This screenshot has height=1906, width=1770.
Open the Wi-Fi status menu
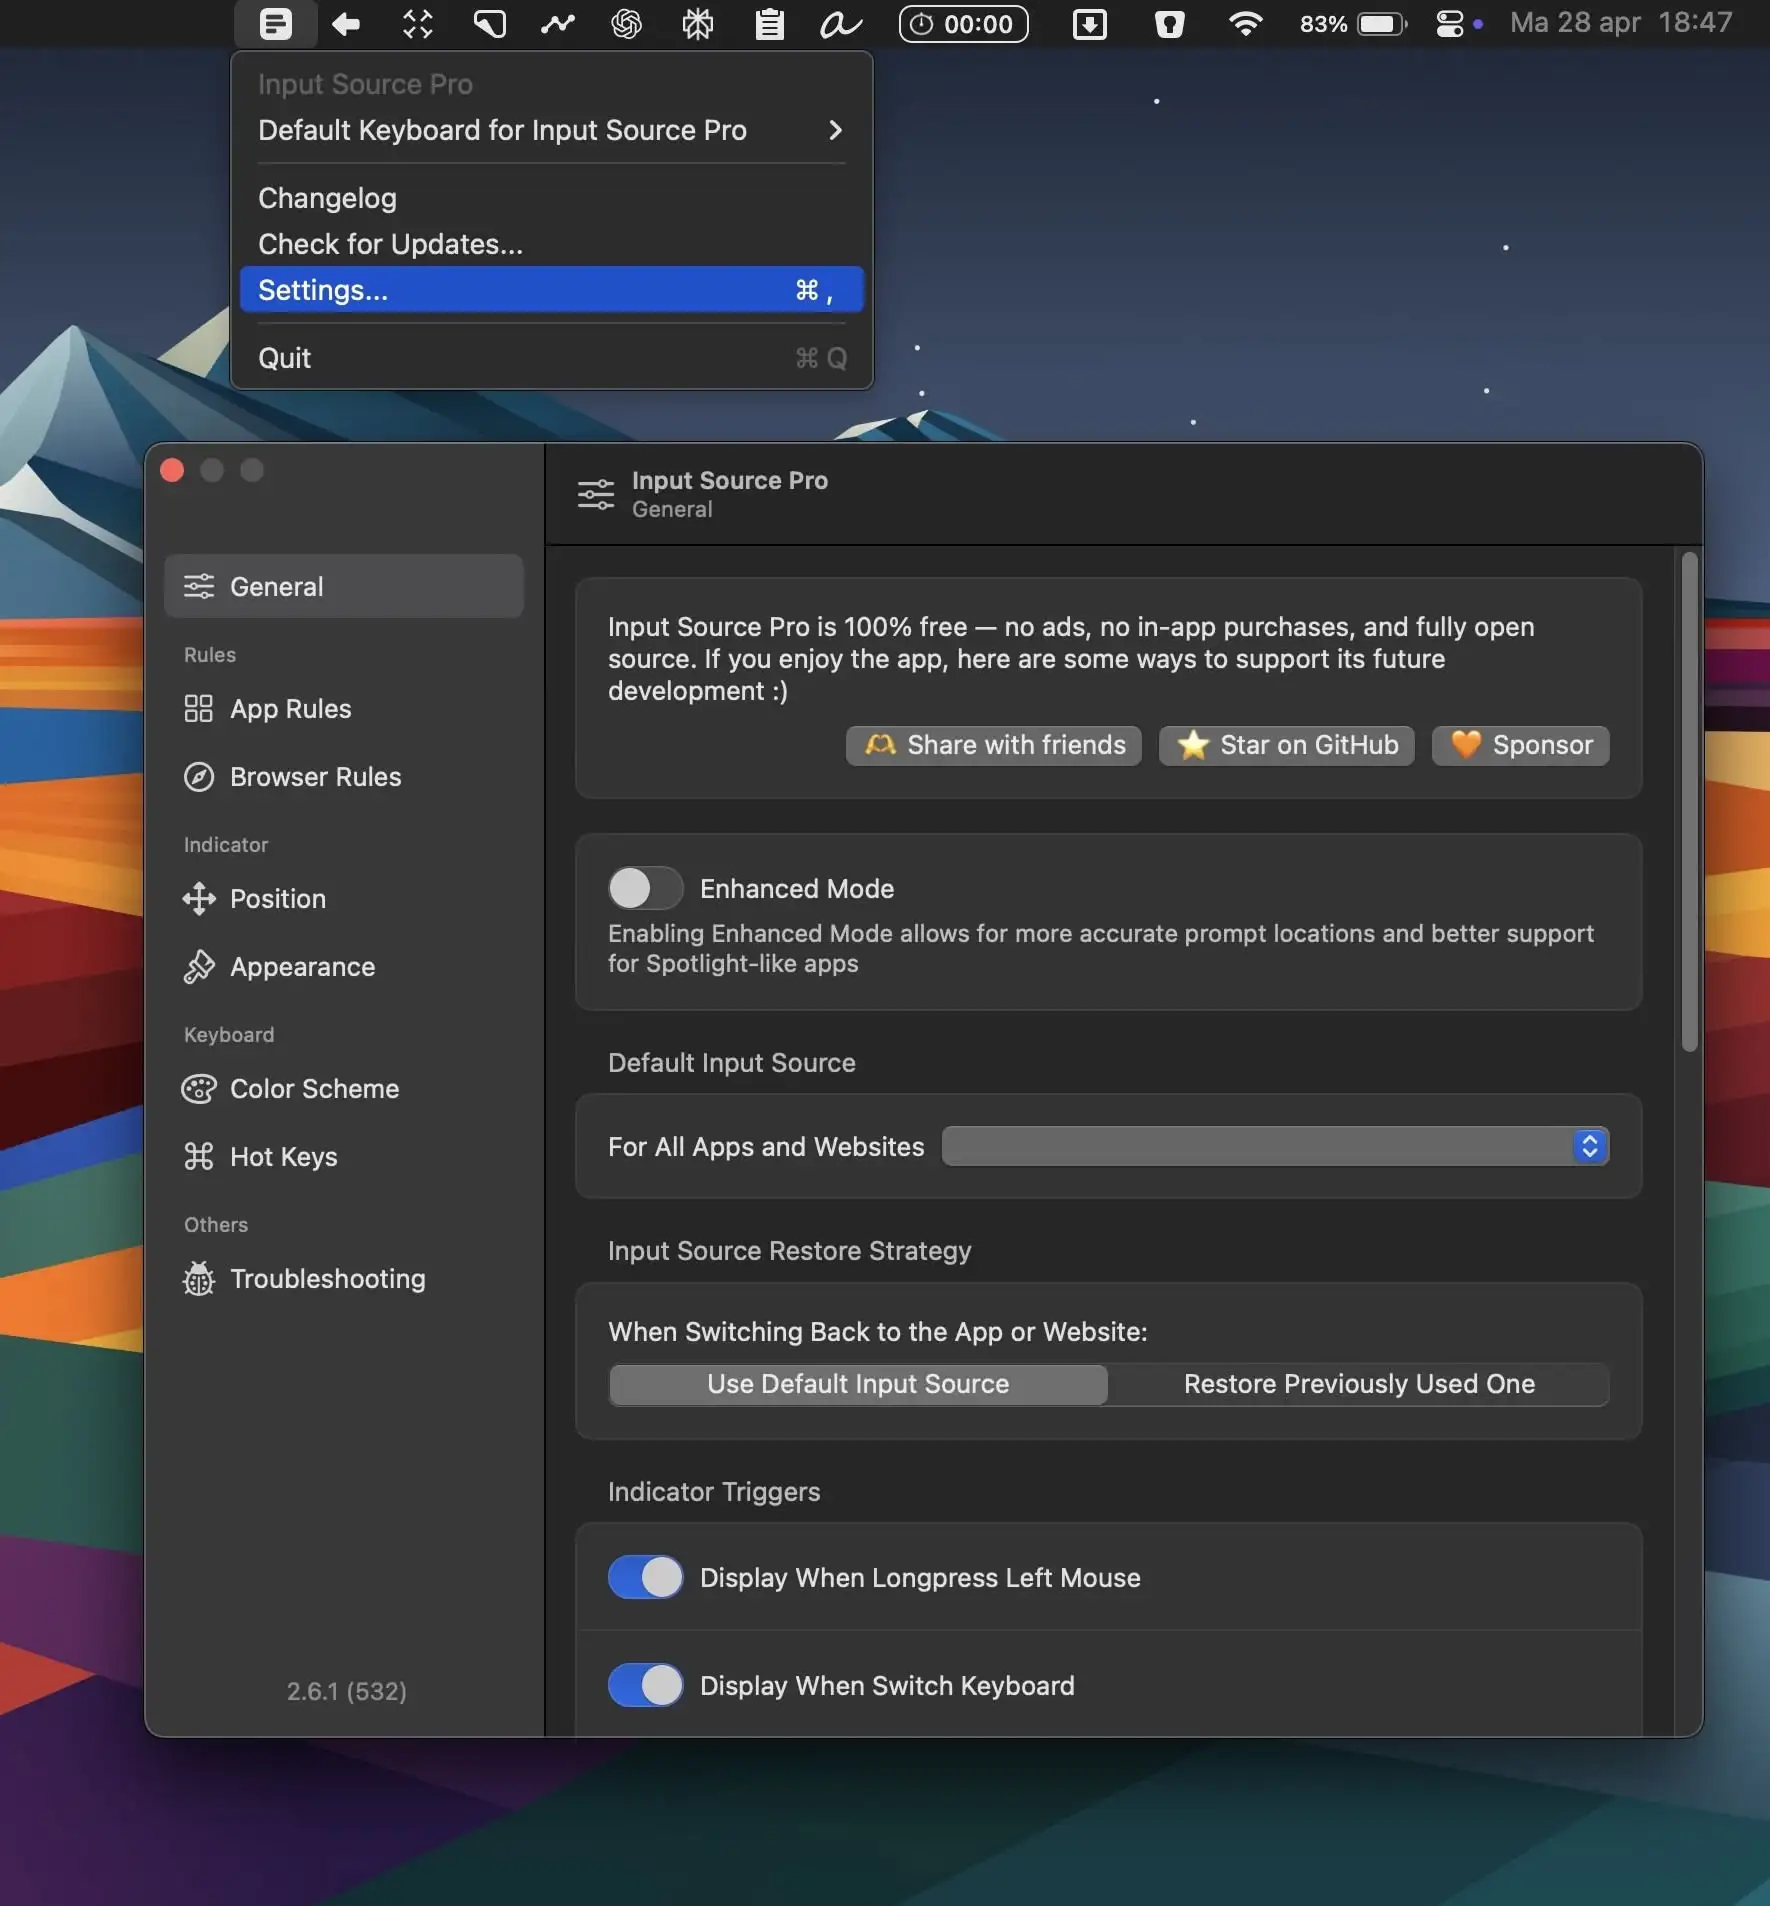(1245, 24)
